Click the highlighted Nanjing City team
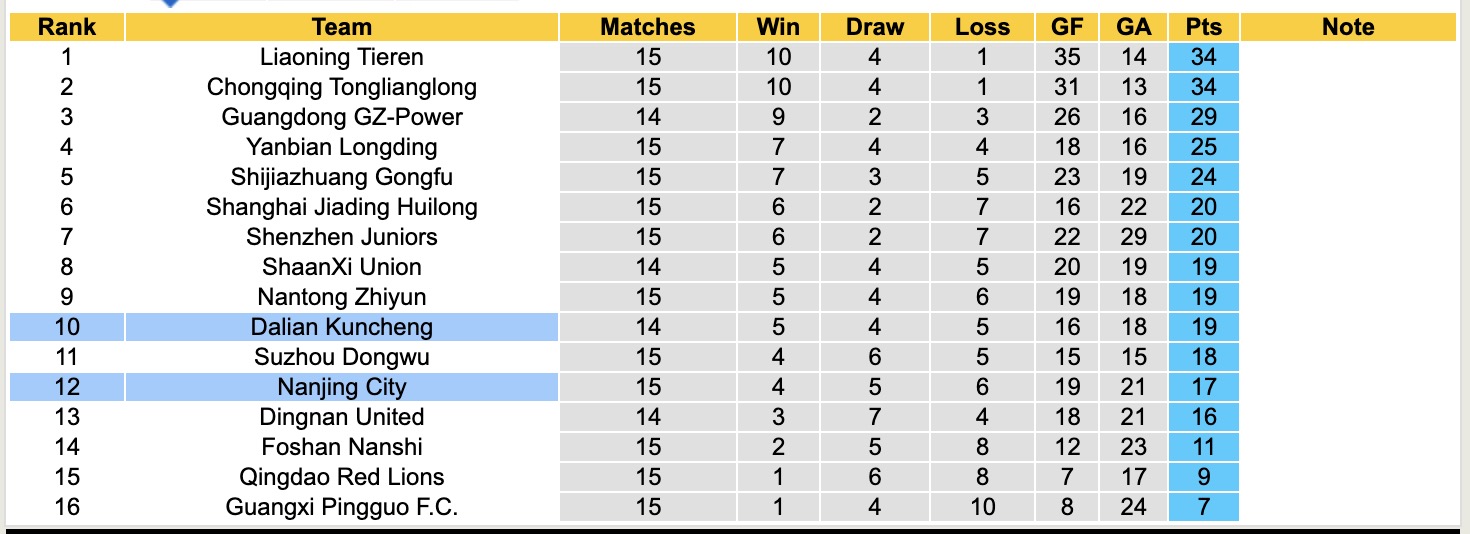Screen dimensions: 1470x534 [x=342, y=387]
